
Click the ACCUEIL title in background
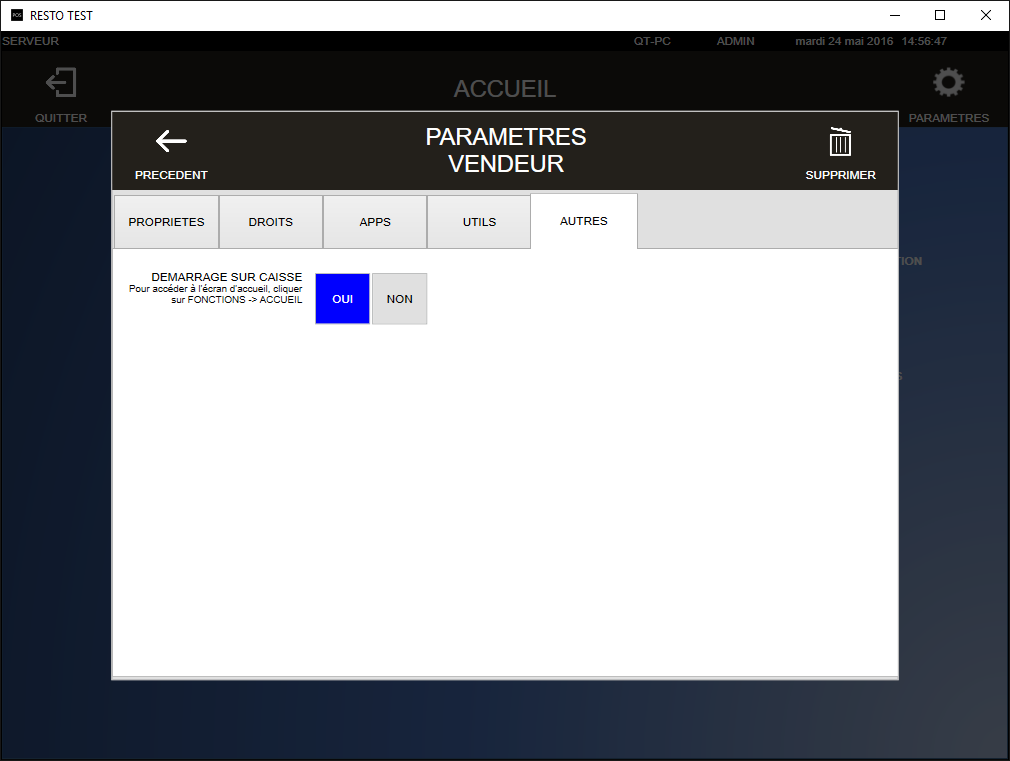504,89
